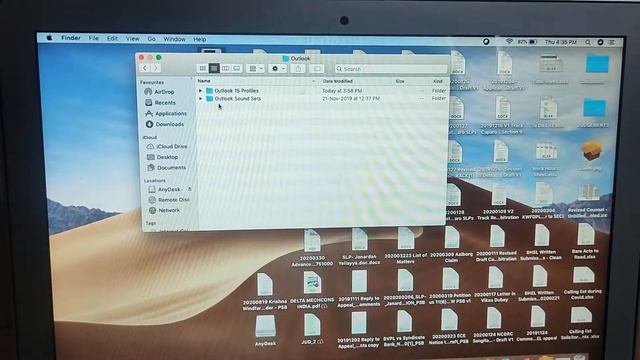Select the 20200309 Aalborg Claim document
Viewport: 640px width, 360px height.
[451, 244]
